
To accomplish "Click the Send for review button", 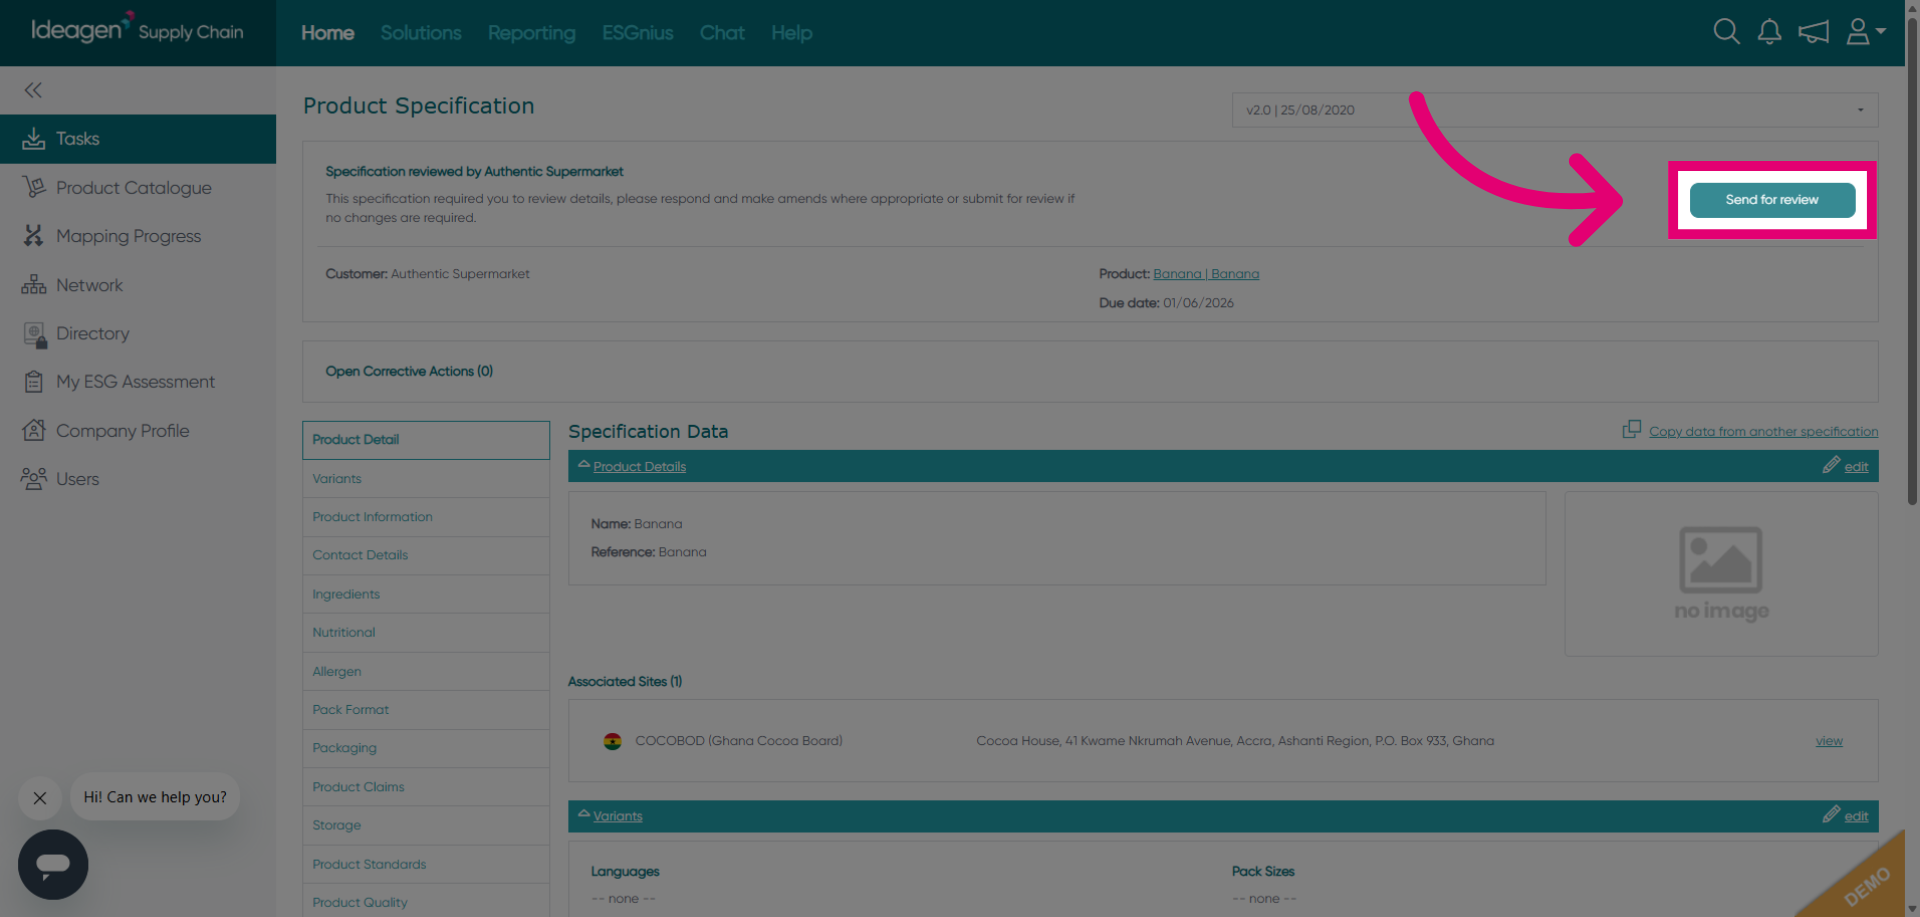I will [1772, 200].
